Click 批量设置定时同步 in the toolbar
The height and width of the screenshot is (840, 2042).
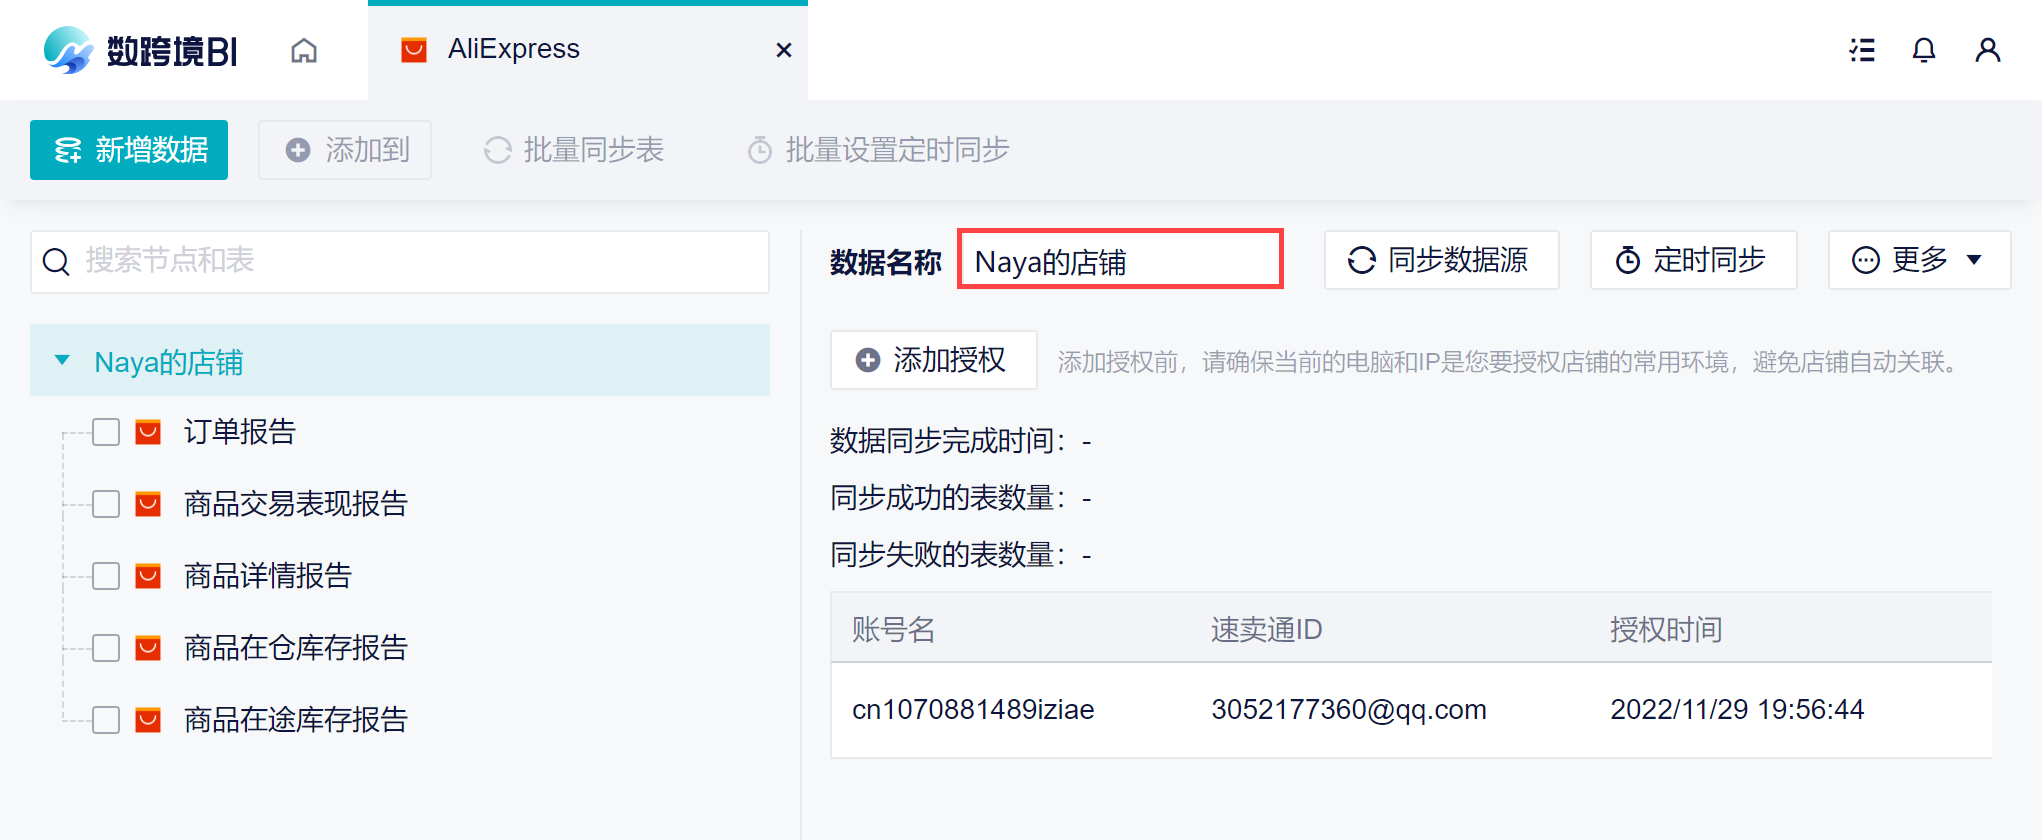coord(878,150)
